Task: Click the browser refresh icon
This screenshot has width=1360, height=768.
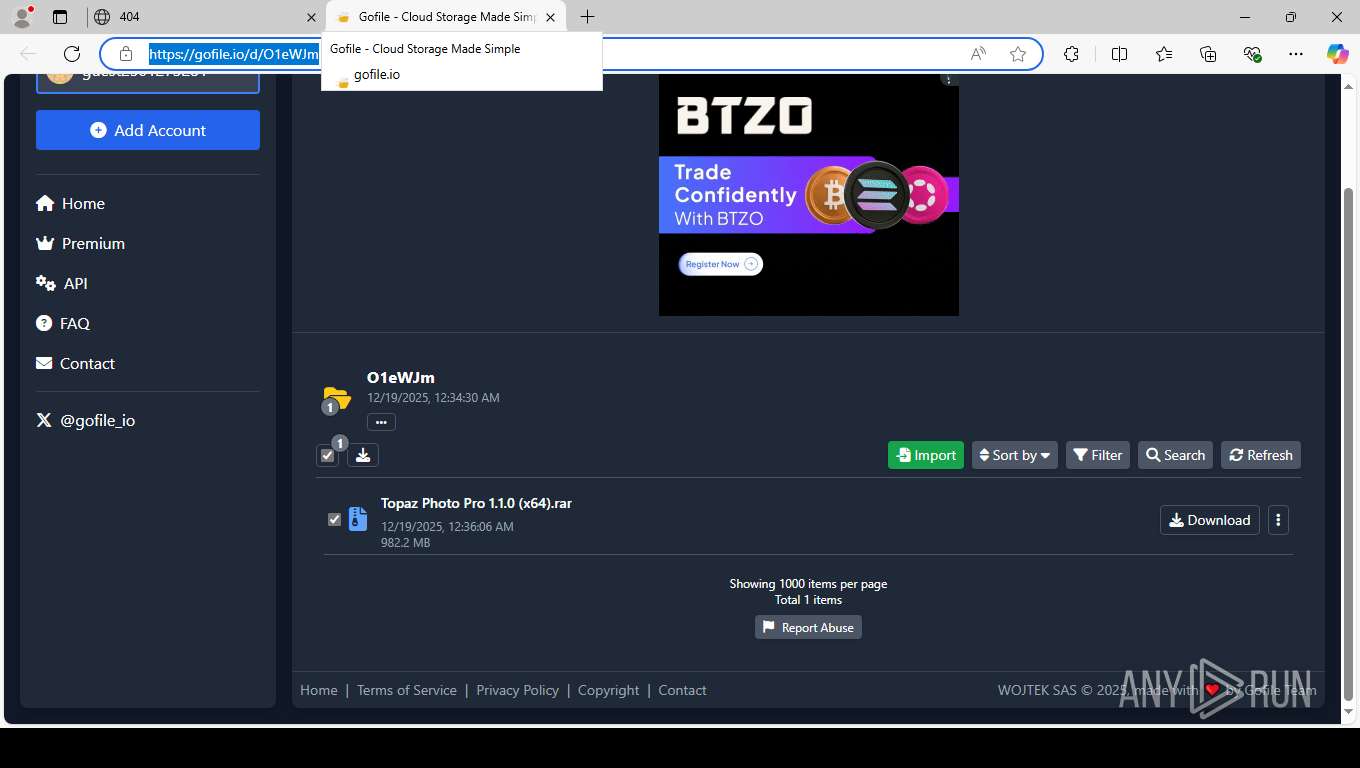Action: point(72,54)
